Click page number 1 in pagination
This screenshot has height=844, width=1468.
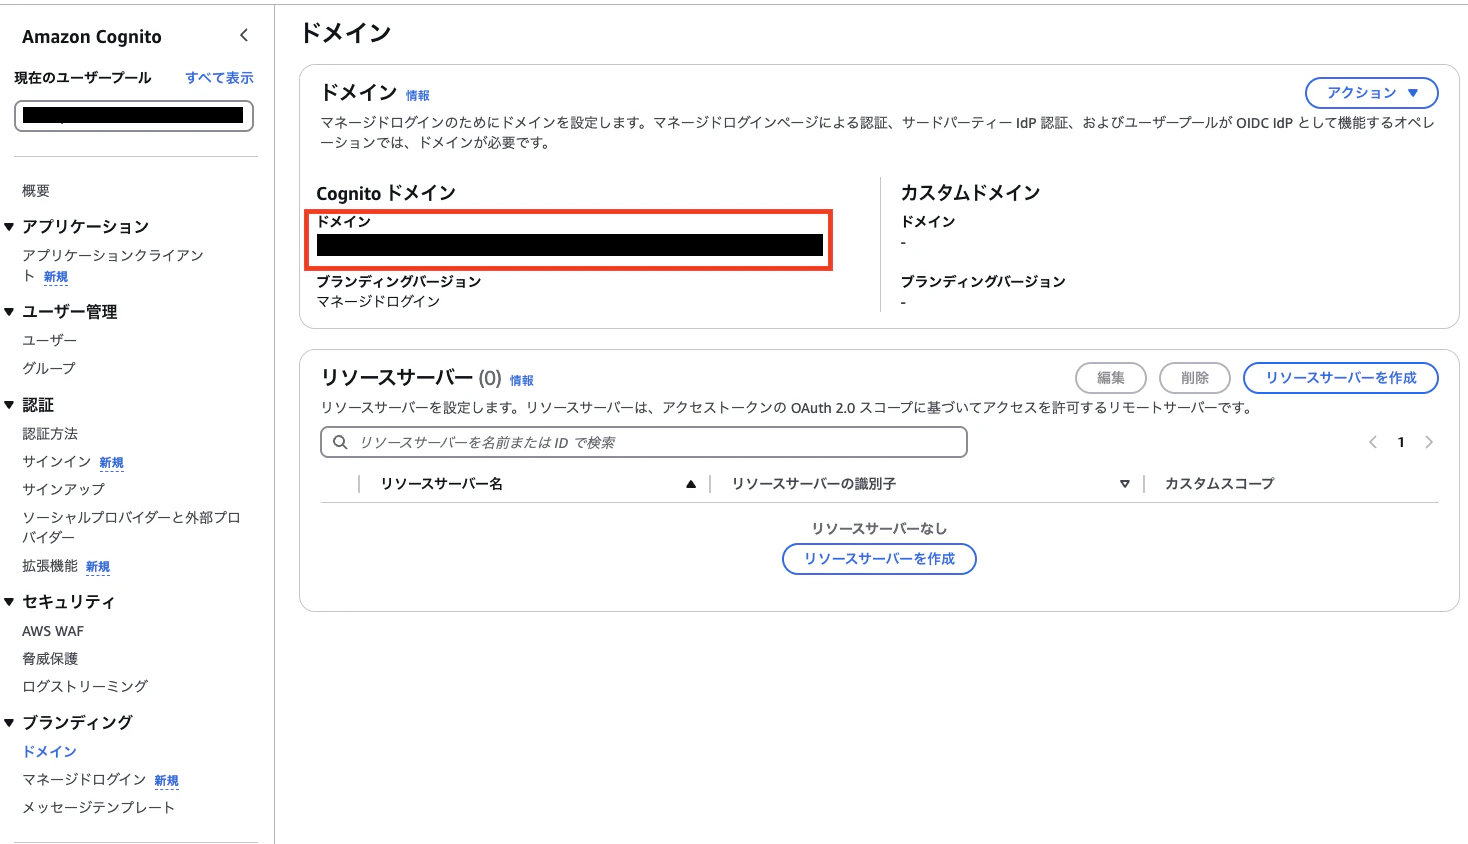(1401, 442)
